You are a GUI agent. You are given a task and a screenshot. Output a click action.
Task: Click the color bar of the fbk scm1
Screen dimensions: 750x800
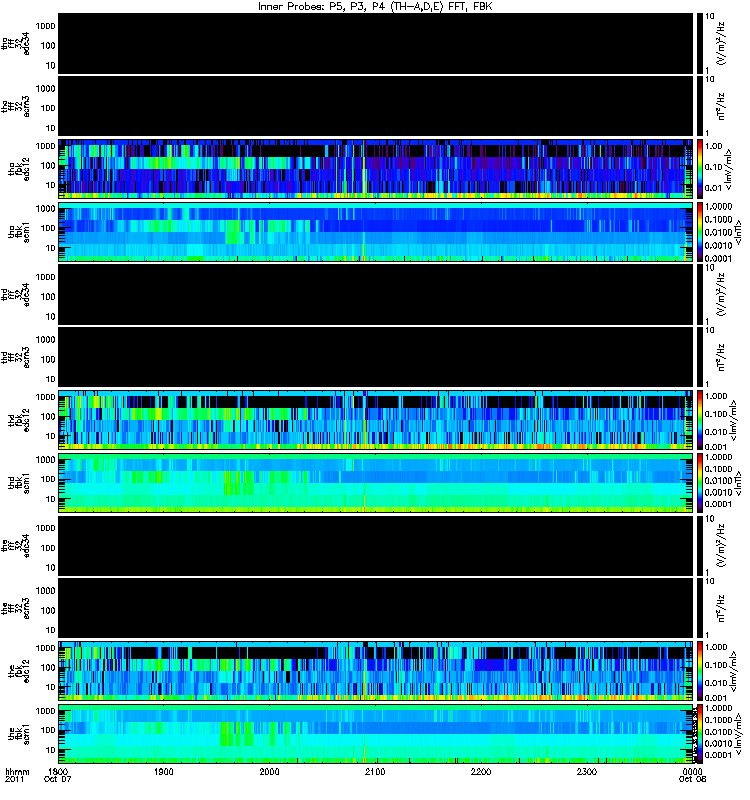699,733
